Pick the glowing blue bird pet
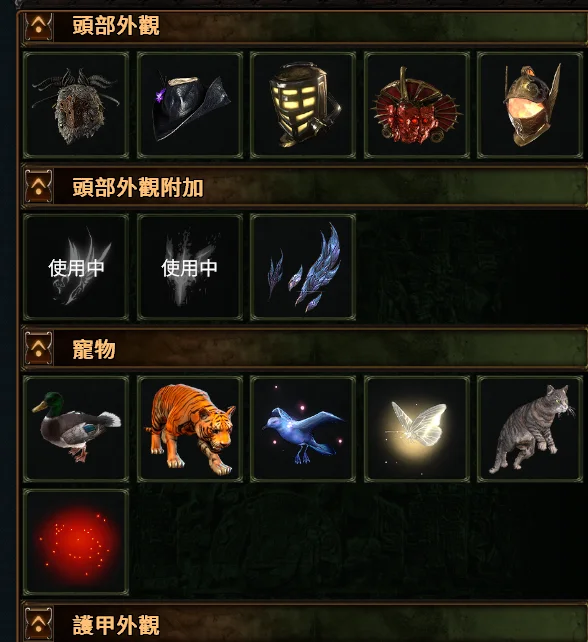 pos(303,429)
